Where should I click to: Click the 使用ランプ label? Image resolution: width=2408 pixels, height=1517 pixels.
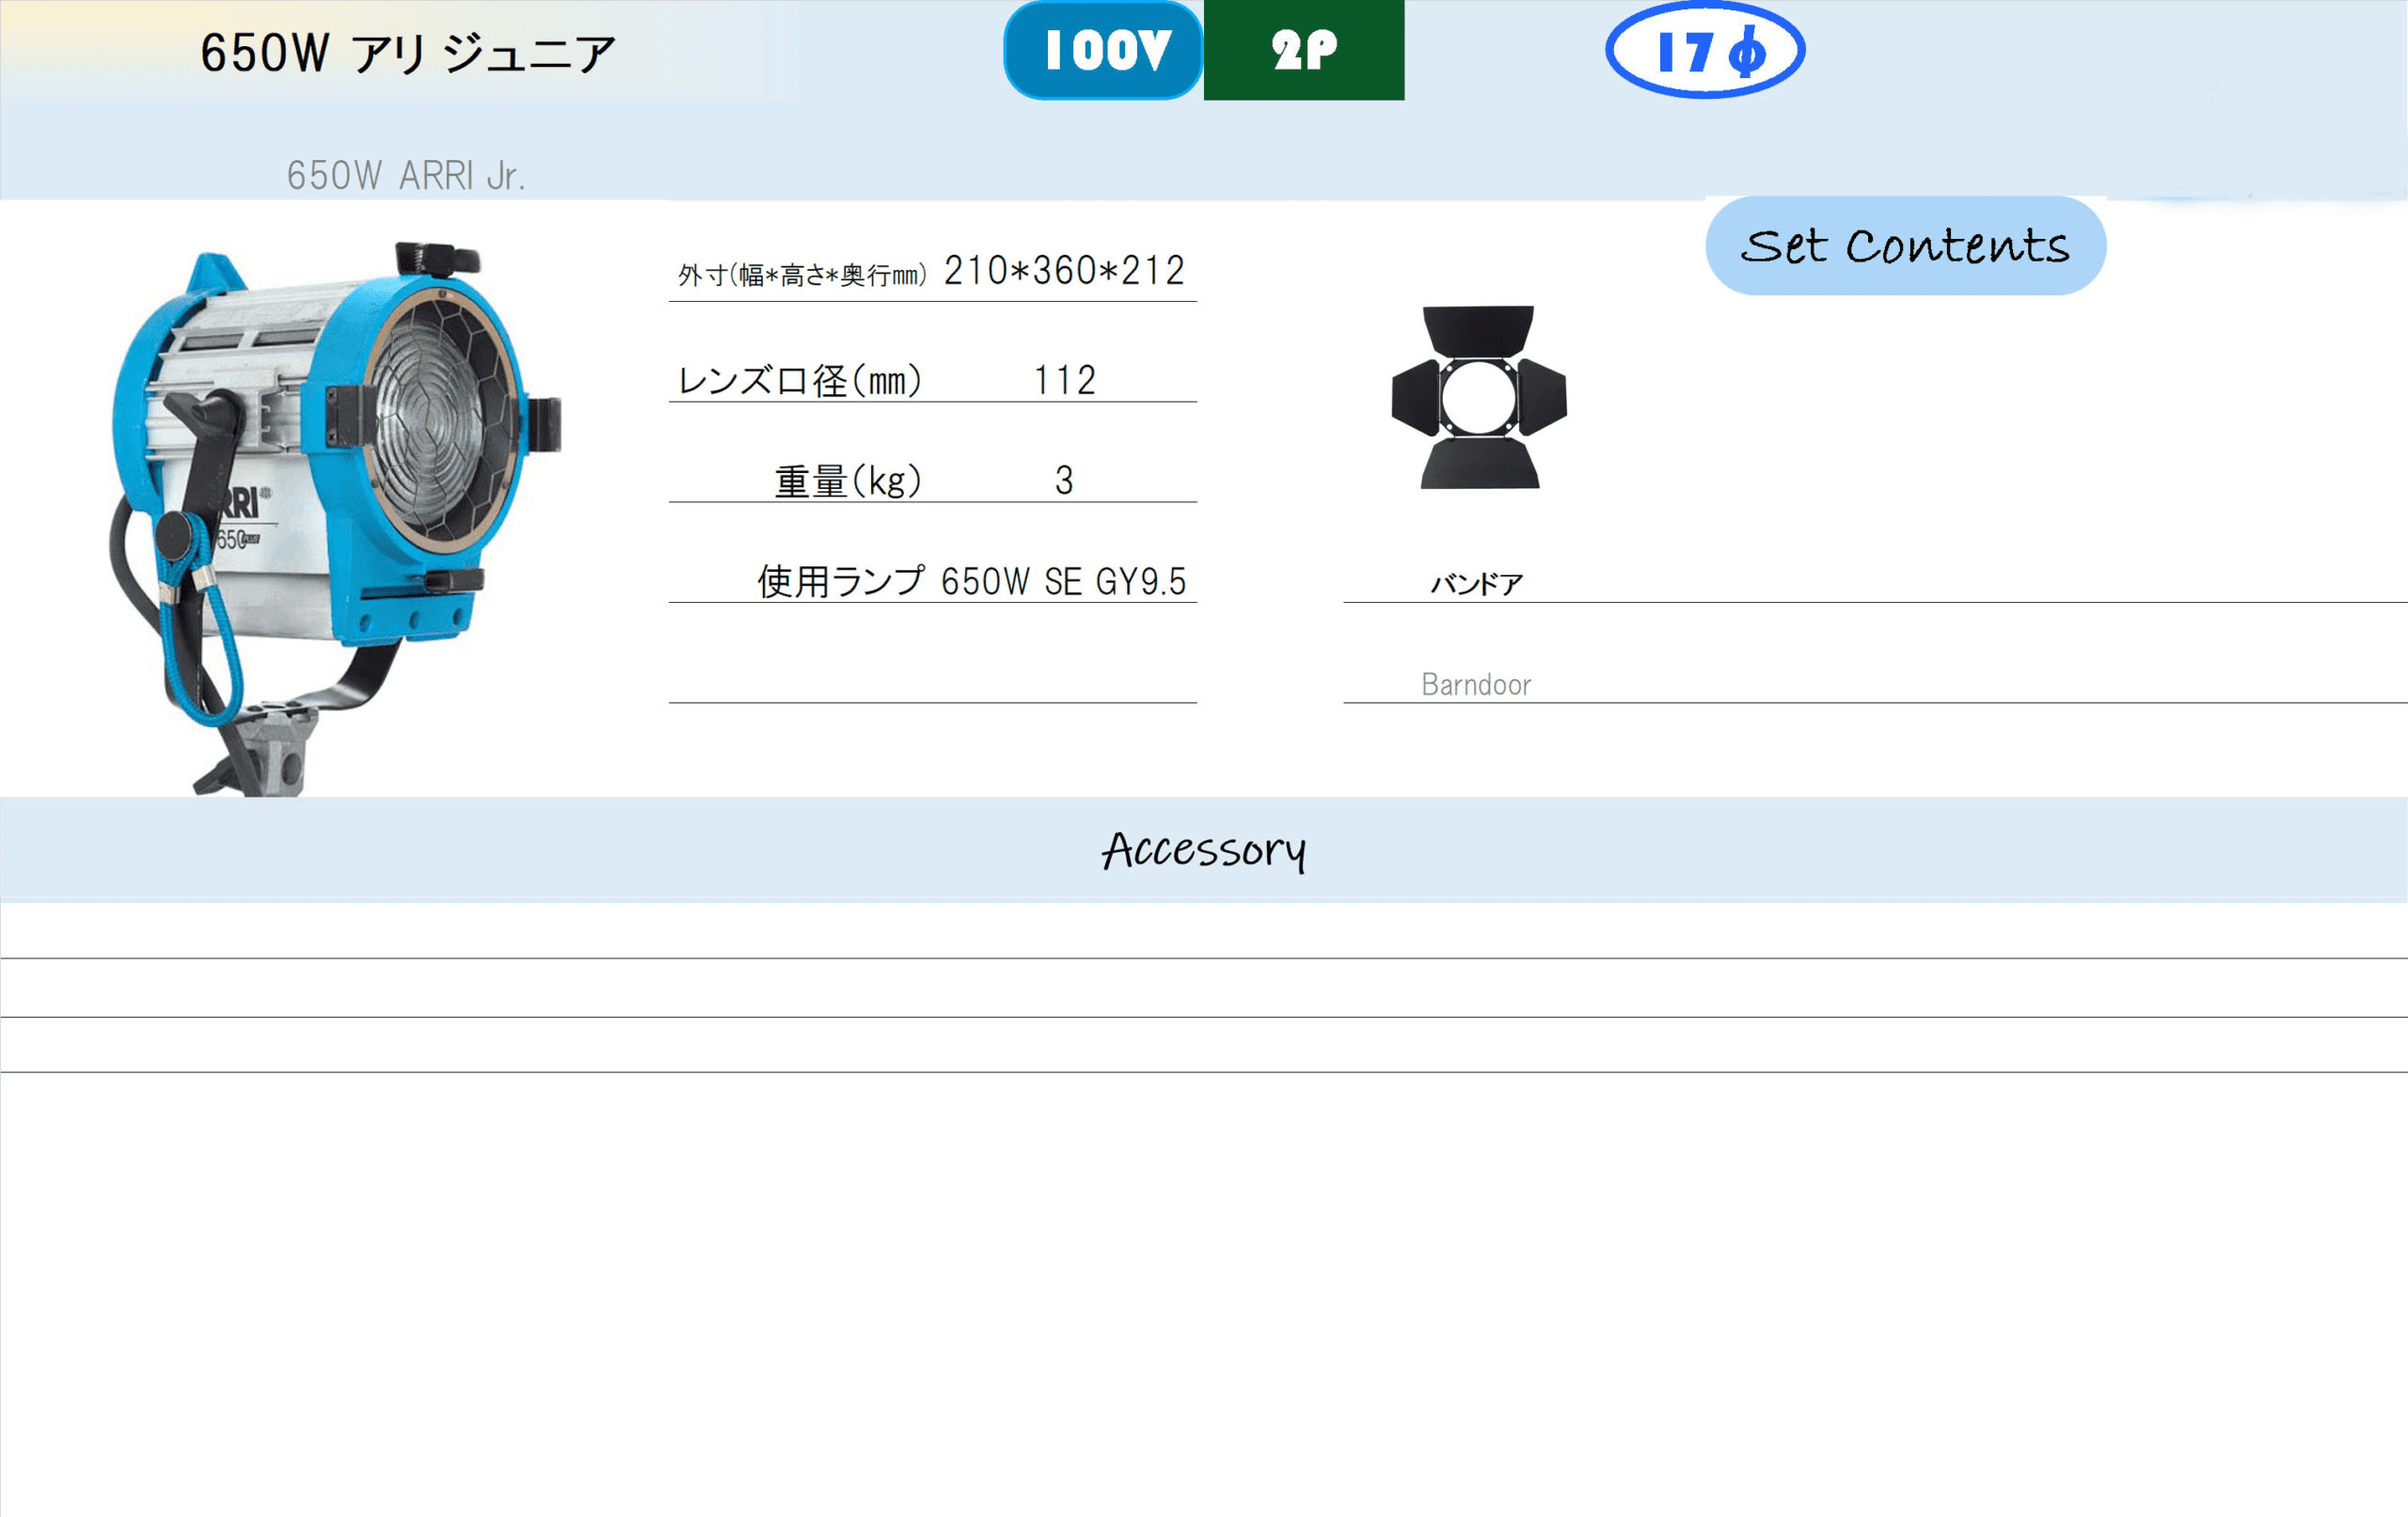[x=841, y=581]
